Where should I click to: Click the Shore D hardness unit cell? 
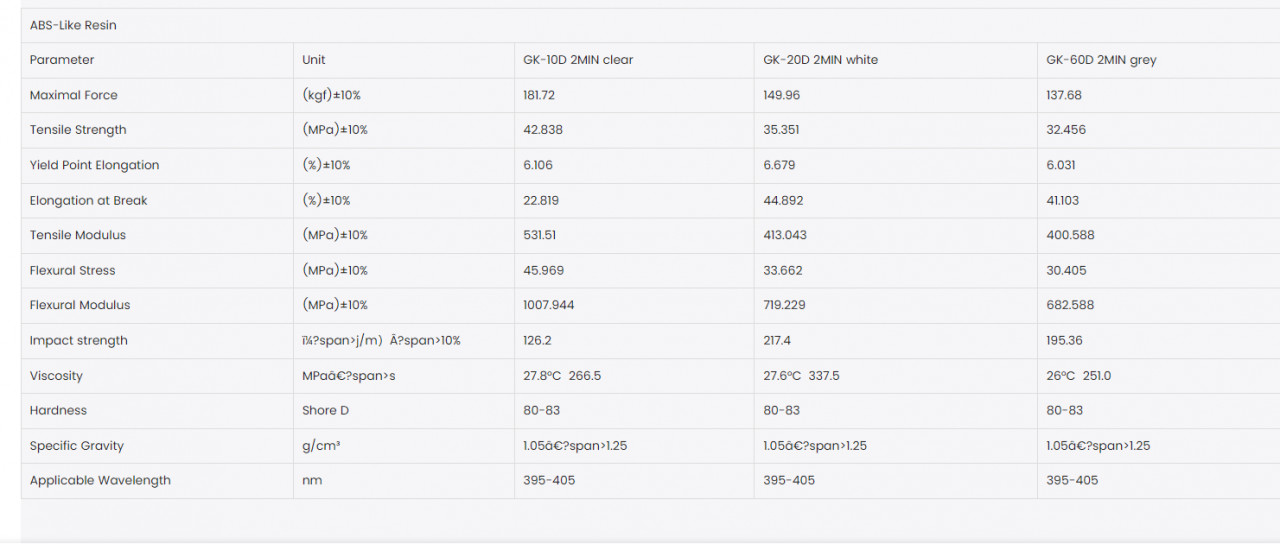coord(326,410)
